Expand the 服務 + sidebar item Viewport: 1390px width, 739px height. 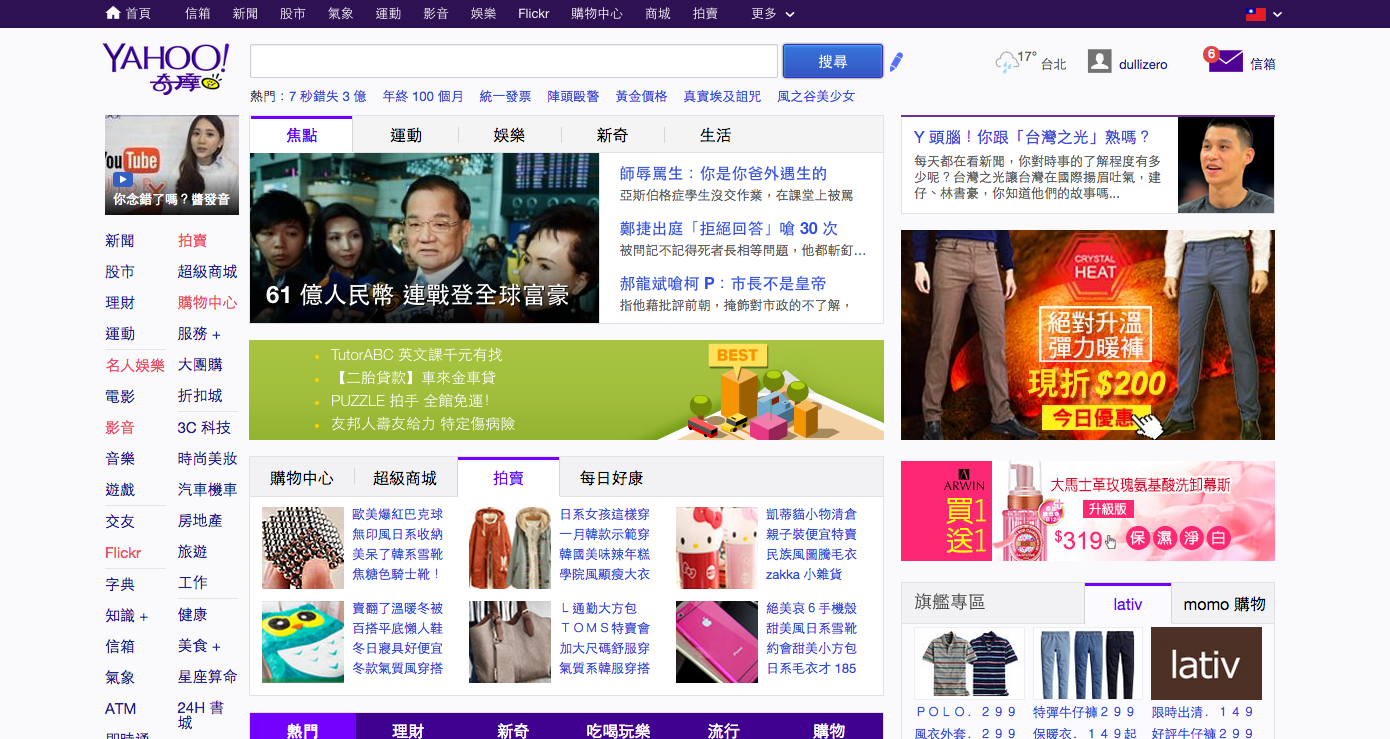(x=199, y=334)
